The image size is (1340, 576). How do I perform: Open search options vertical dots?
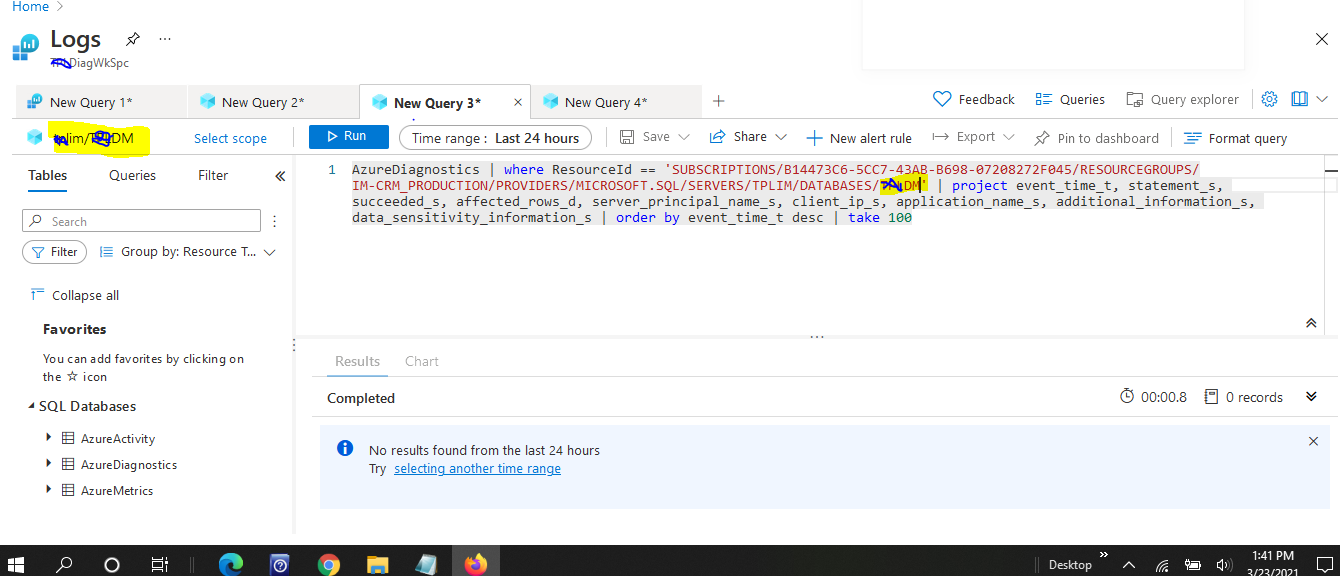pyautogui.click(x=275, y=221)
